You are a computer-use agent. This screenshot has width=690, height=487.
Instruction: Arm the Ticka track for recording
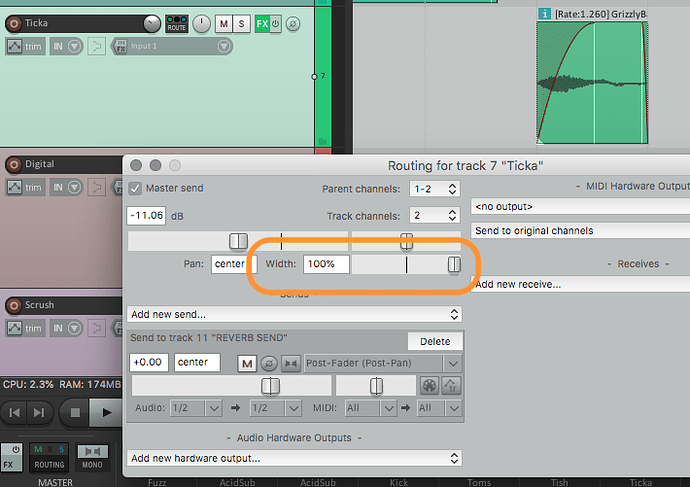click(14, 24)
